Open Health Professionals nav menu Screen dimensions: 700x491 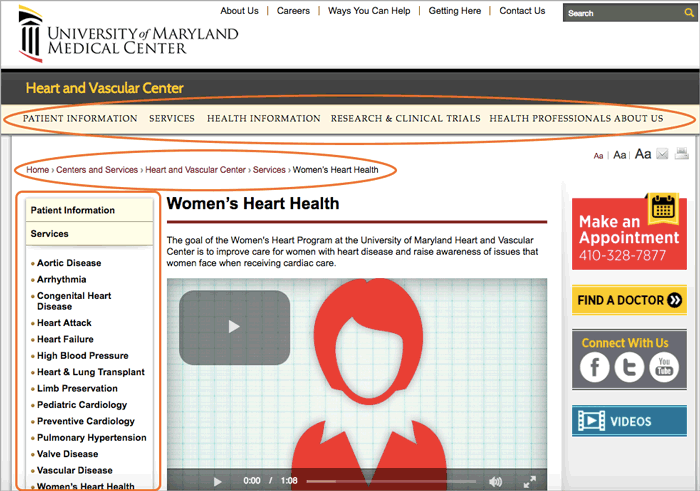550,118
